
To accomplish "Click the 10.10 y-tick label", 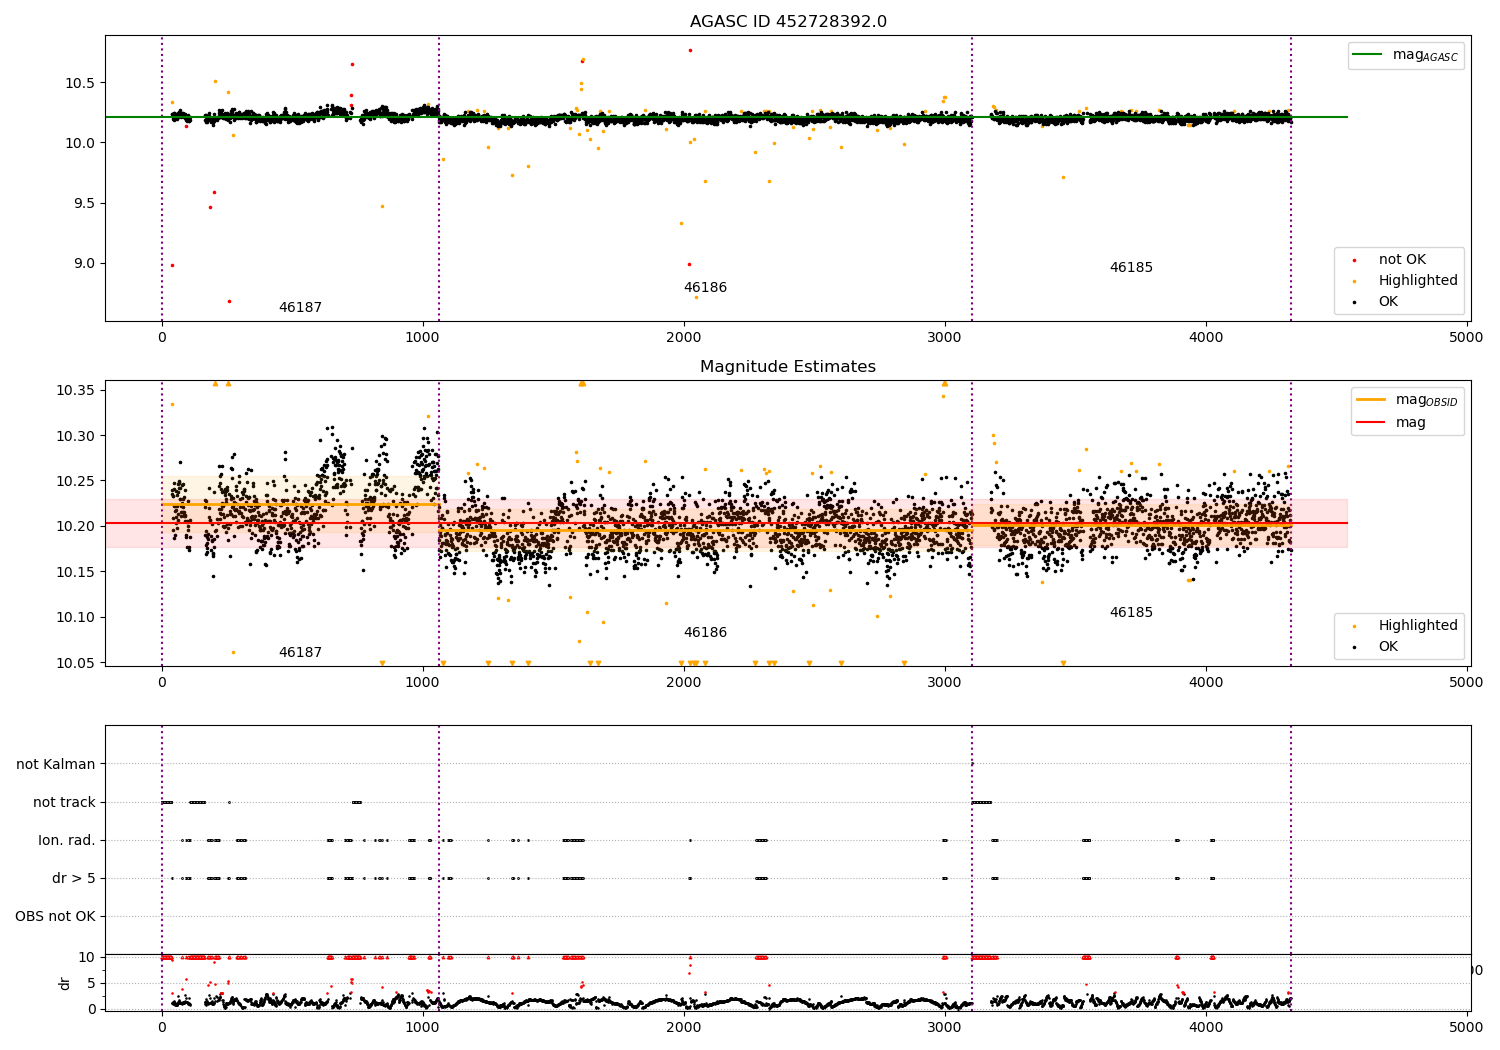I will point(76,617).
